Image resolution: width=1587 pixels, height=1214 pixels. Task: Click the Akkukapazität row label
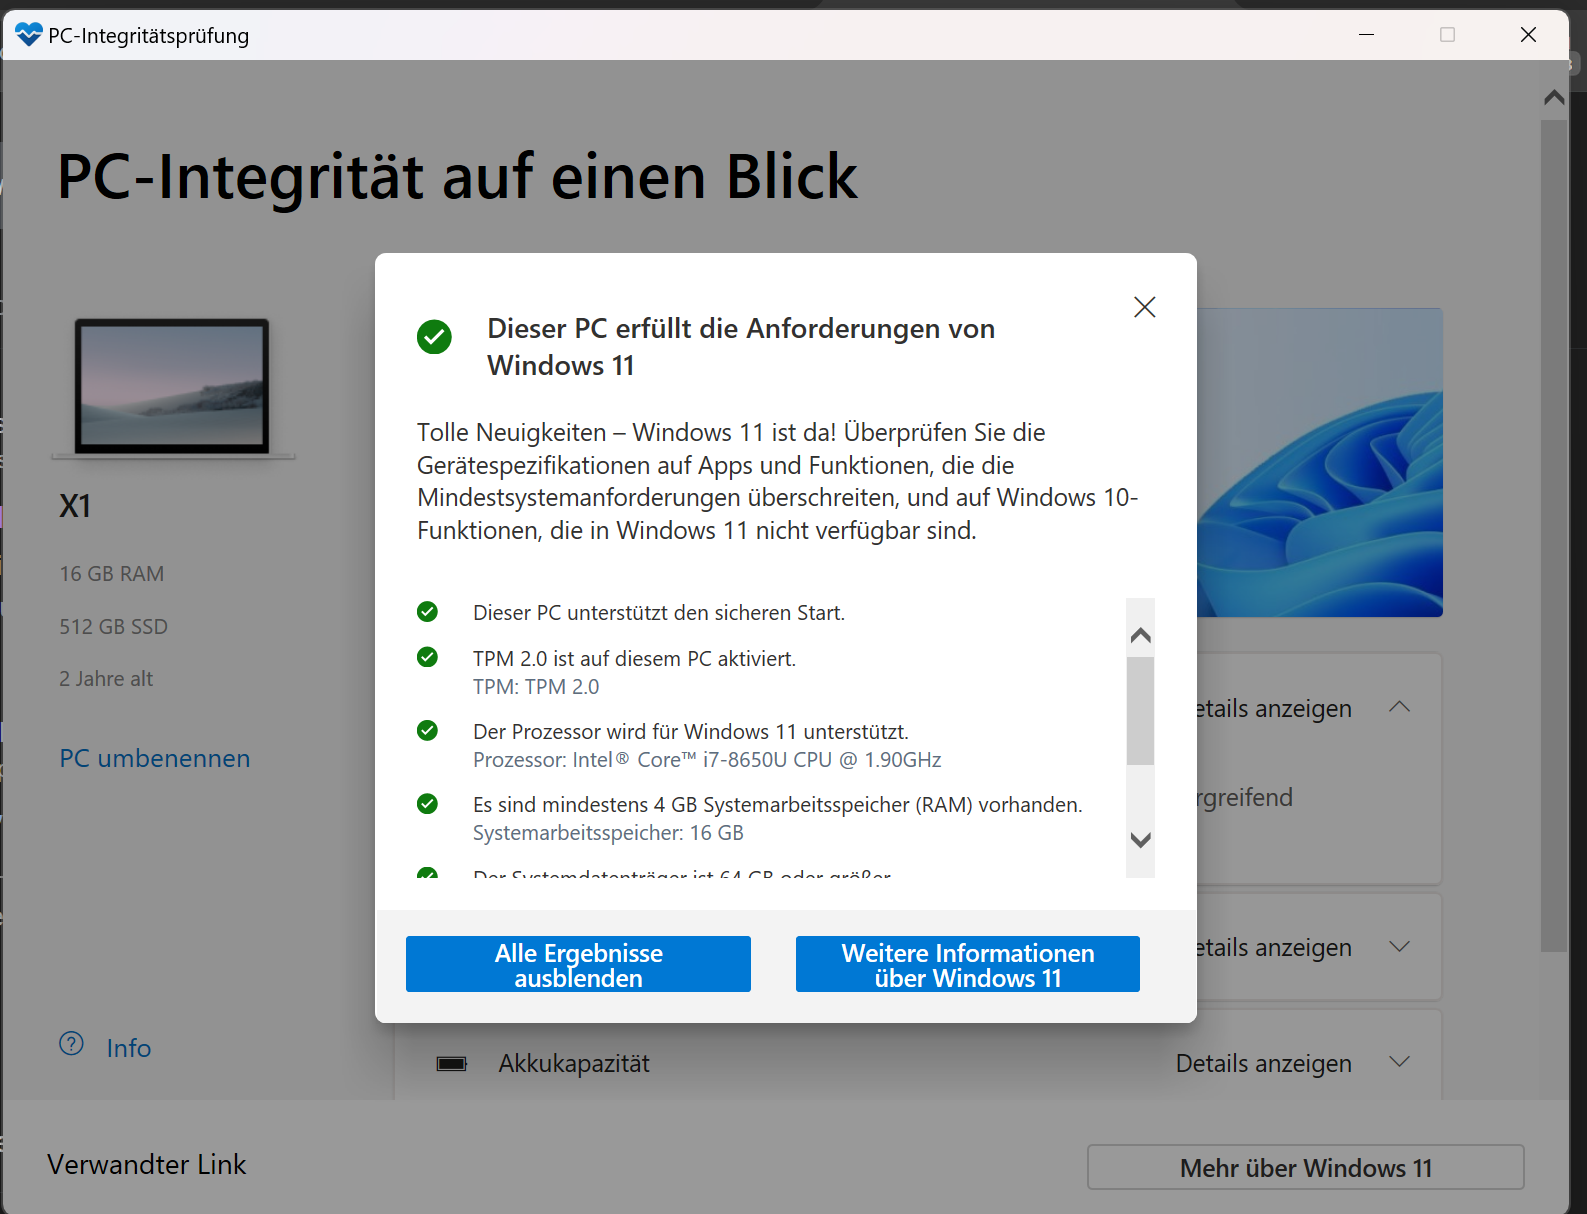574,1063
